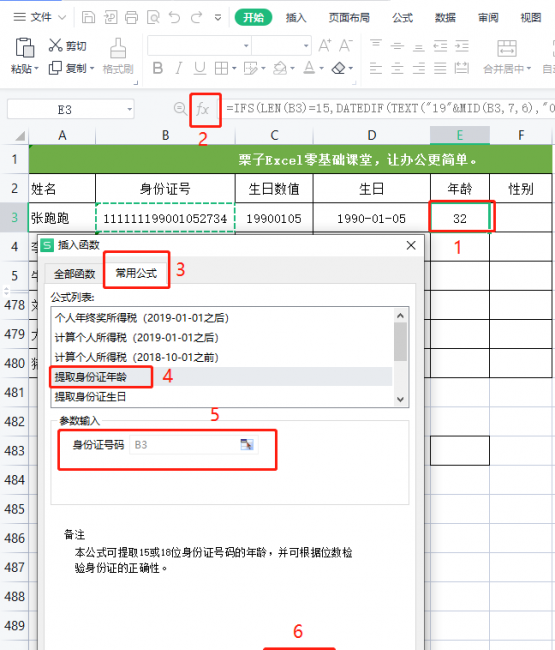Screen dimensions: 555x650
Task: Click the font color A icon
Action: [x=309, y=68]
